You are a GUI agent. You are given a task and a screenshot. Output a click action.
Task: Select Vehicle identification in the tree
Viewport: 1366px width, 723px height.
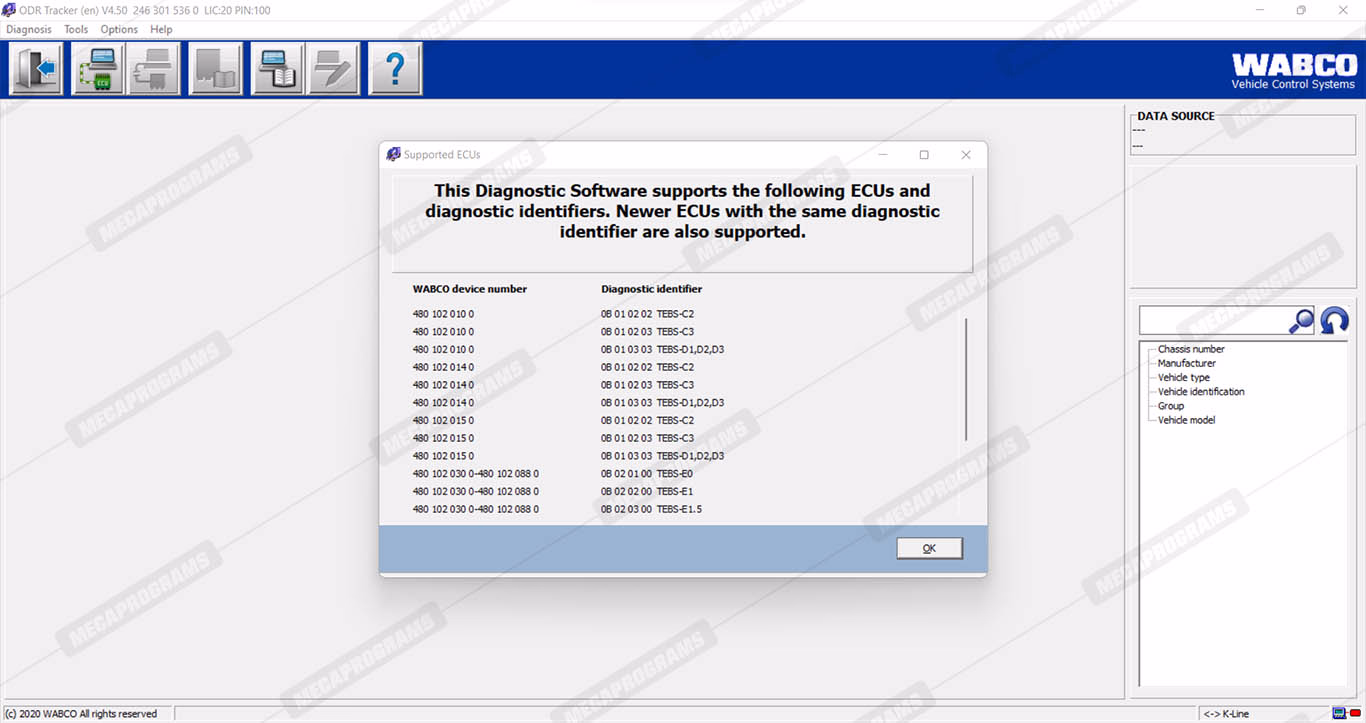pyautogui.click(x=1201, y=391)
